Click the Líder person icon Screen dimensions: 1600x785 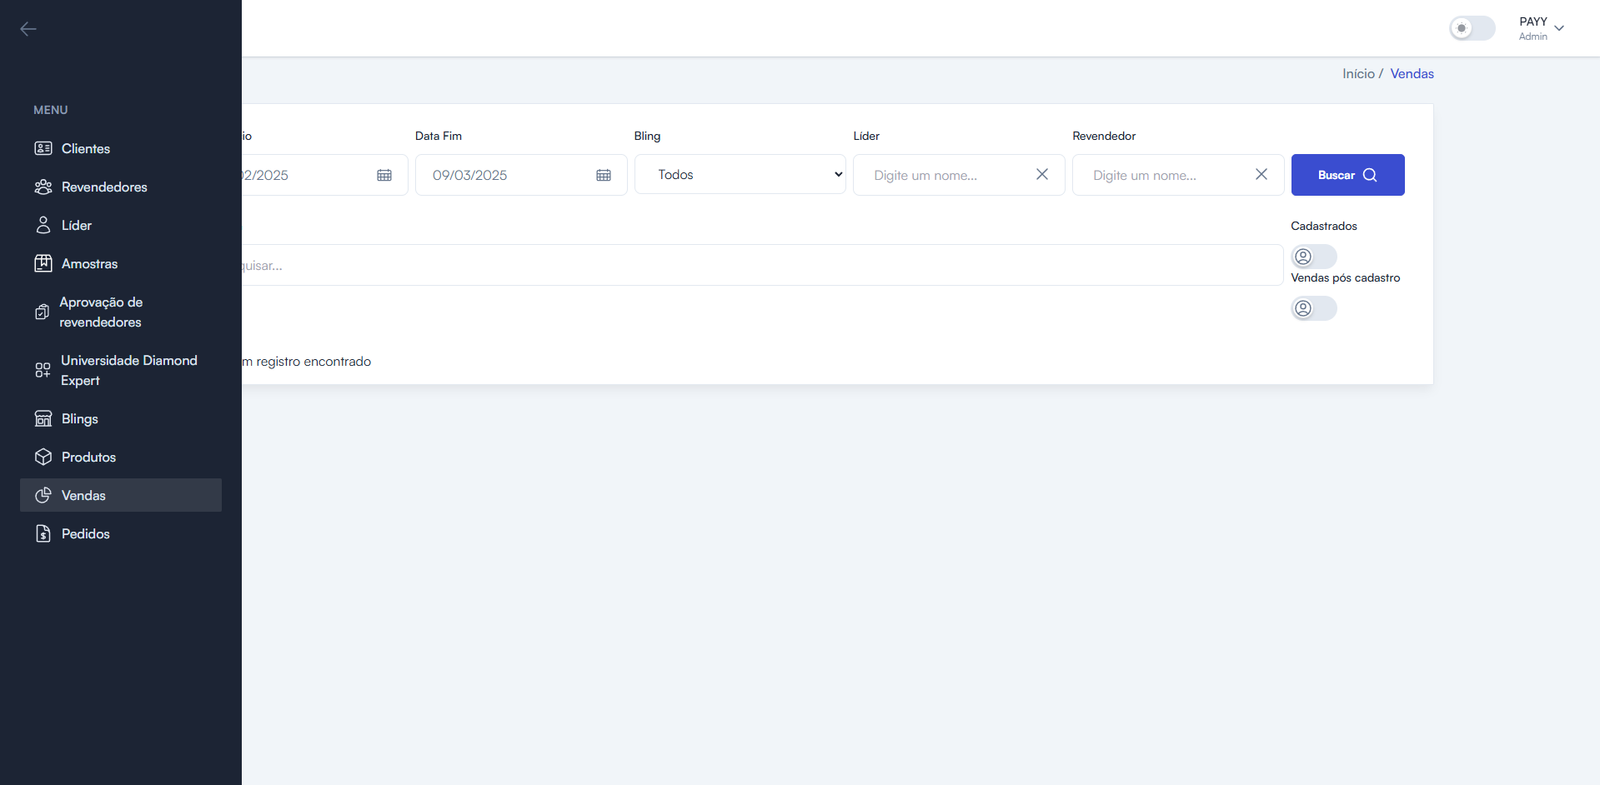[x=43, y=225]
